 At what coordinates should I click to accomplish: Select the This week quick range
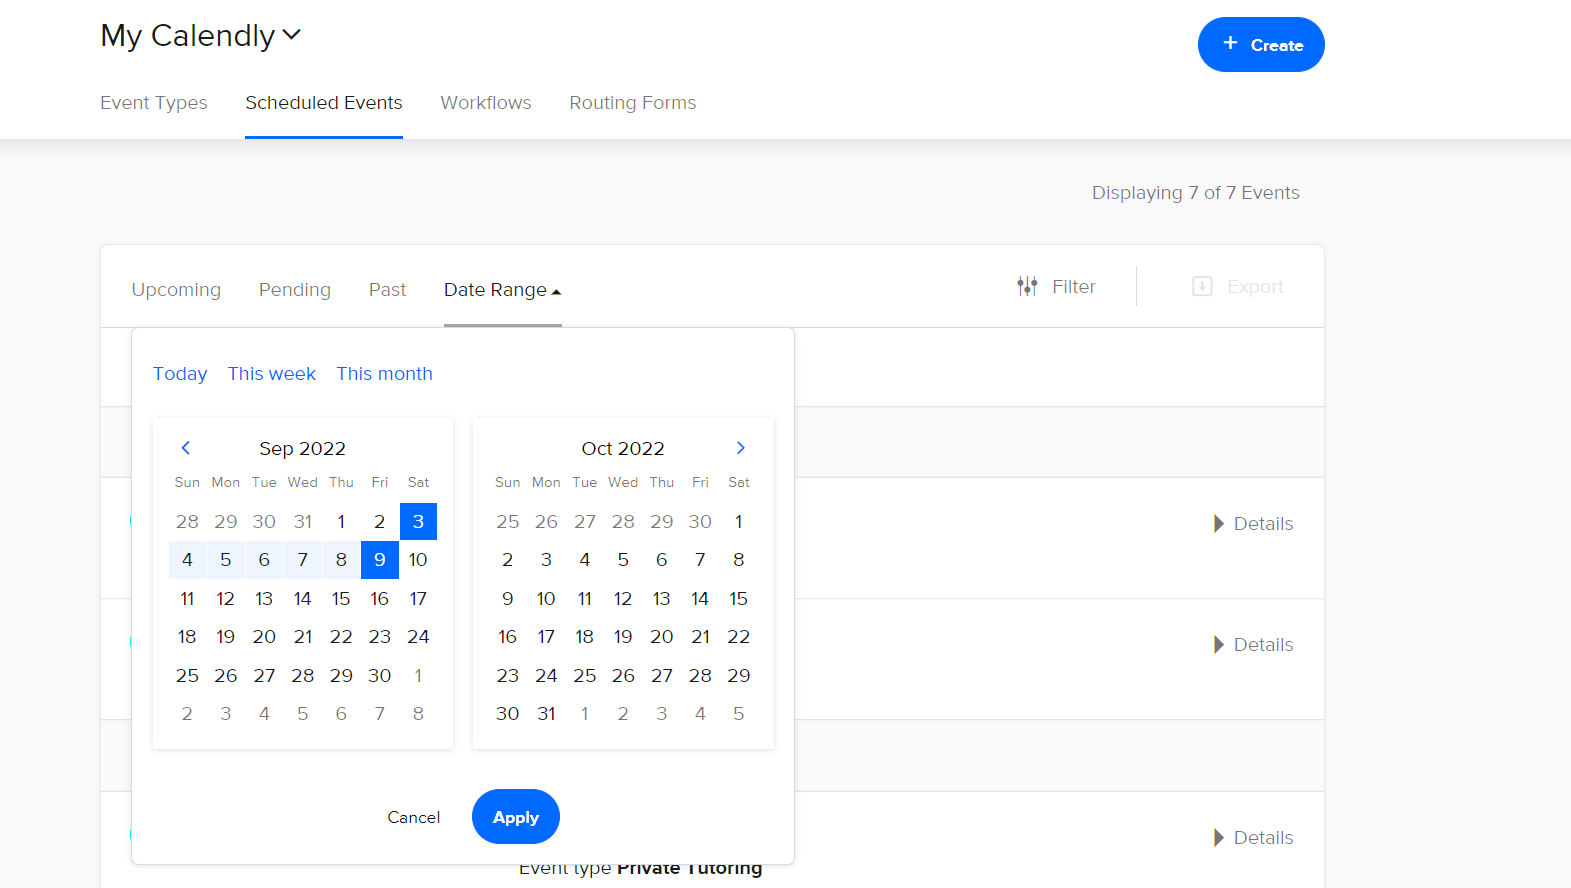(x=272, y=374)
